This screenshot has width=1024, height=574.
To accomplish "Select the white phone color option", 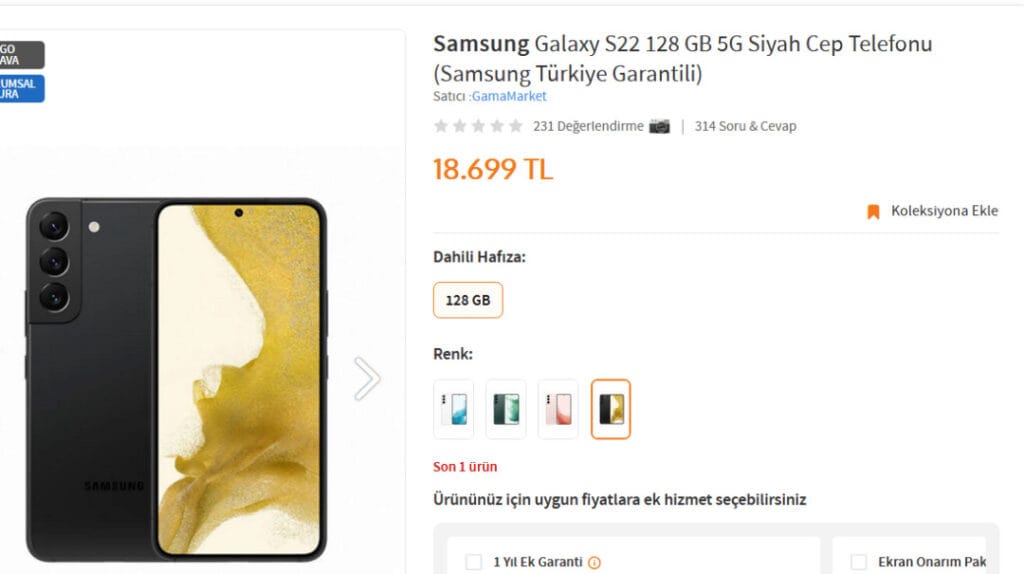I will [x=453, y=409].
